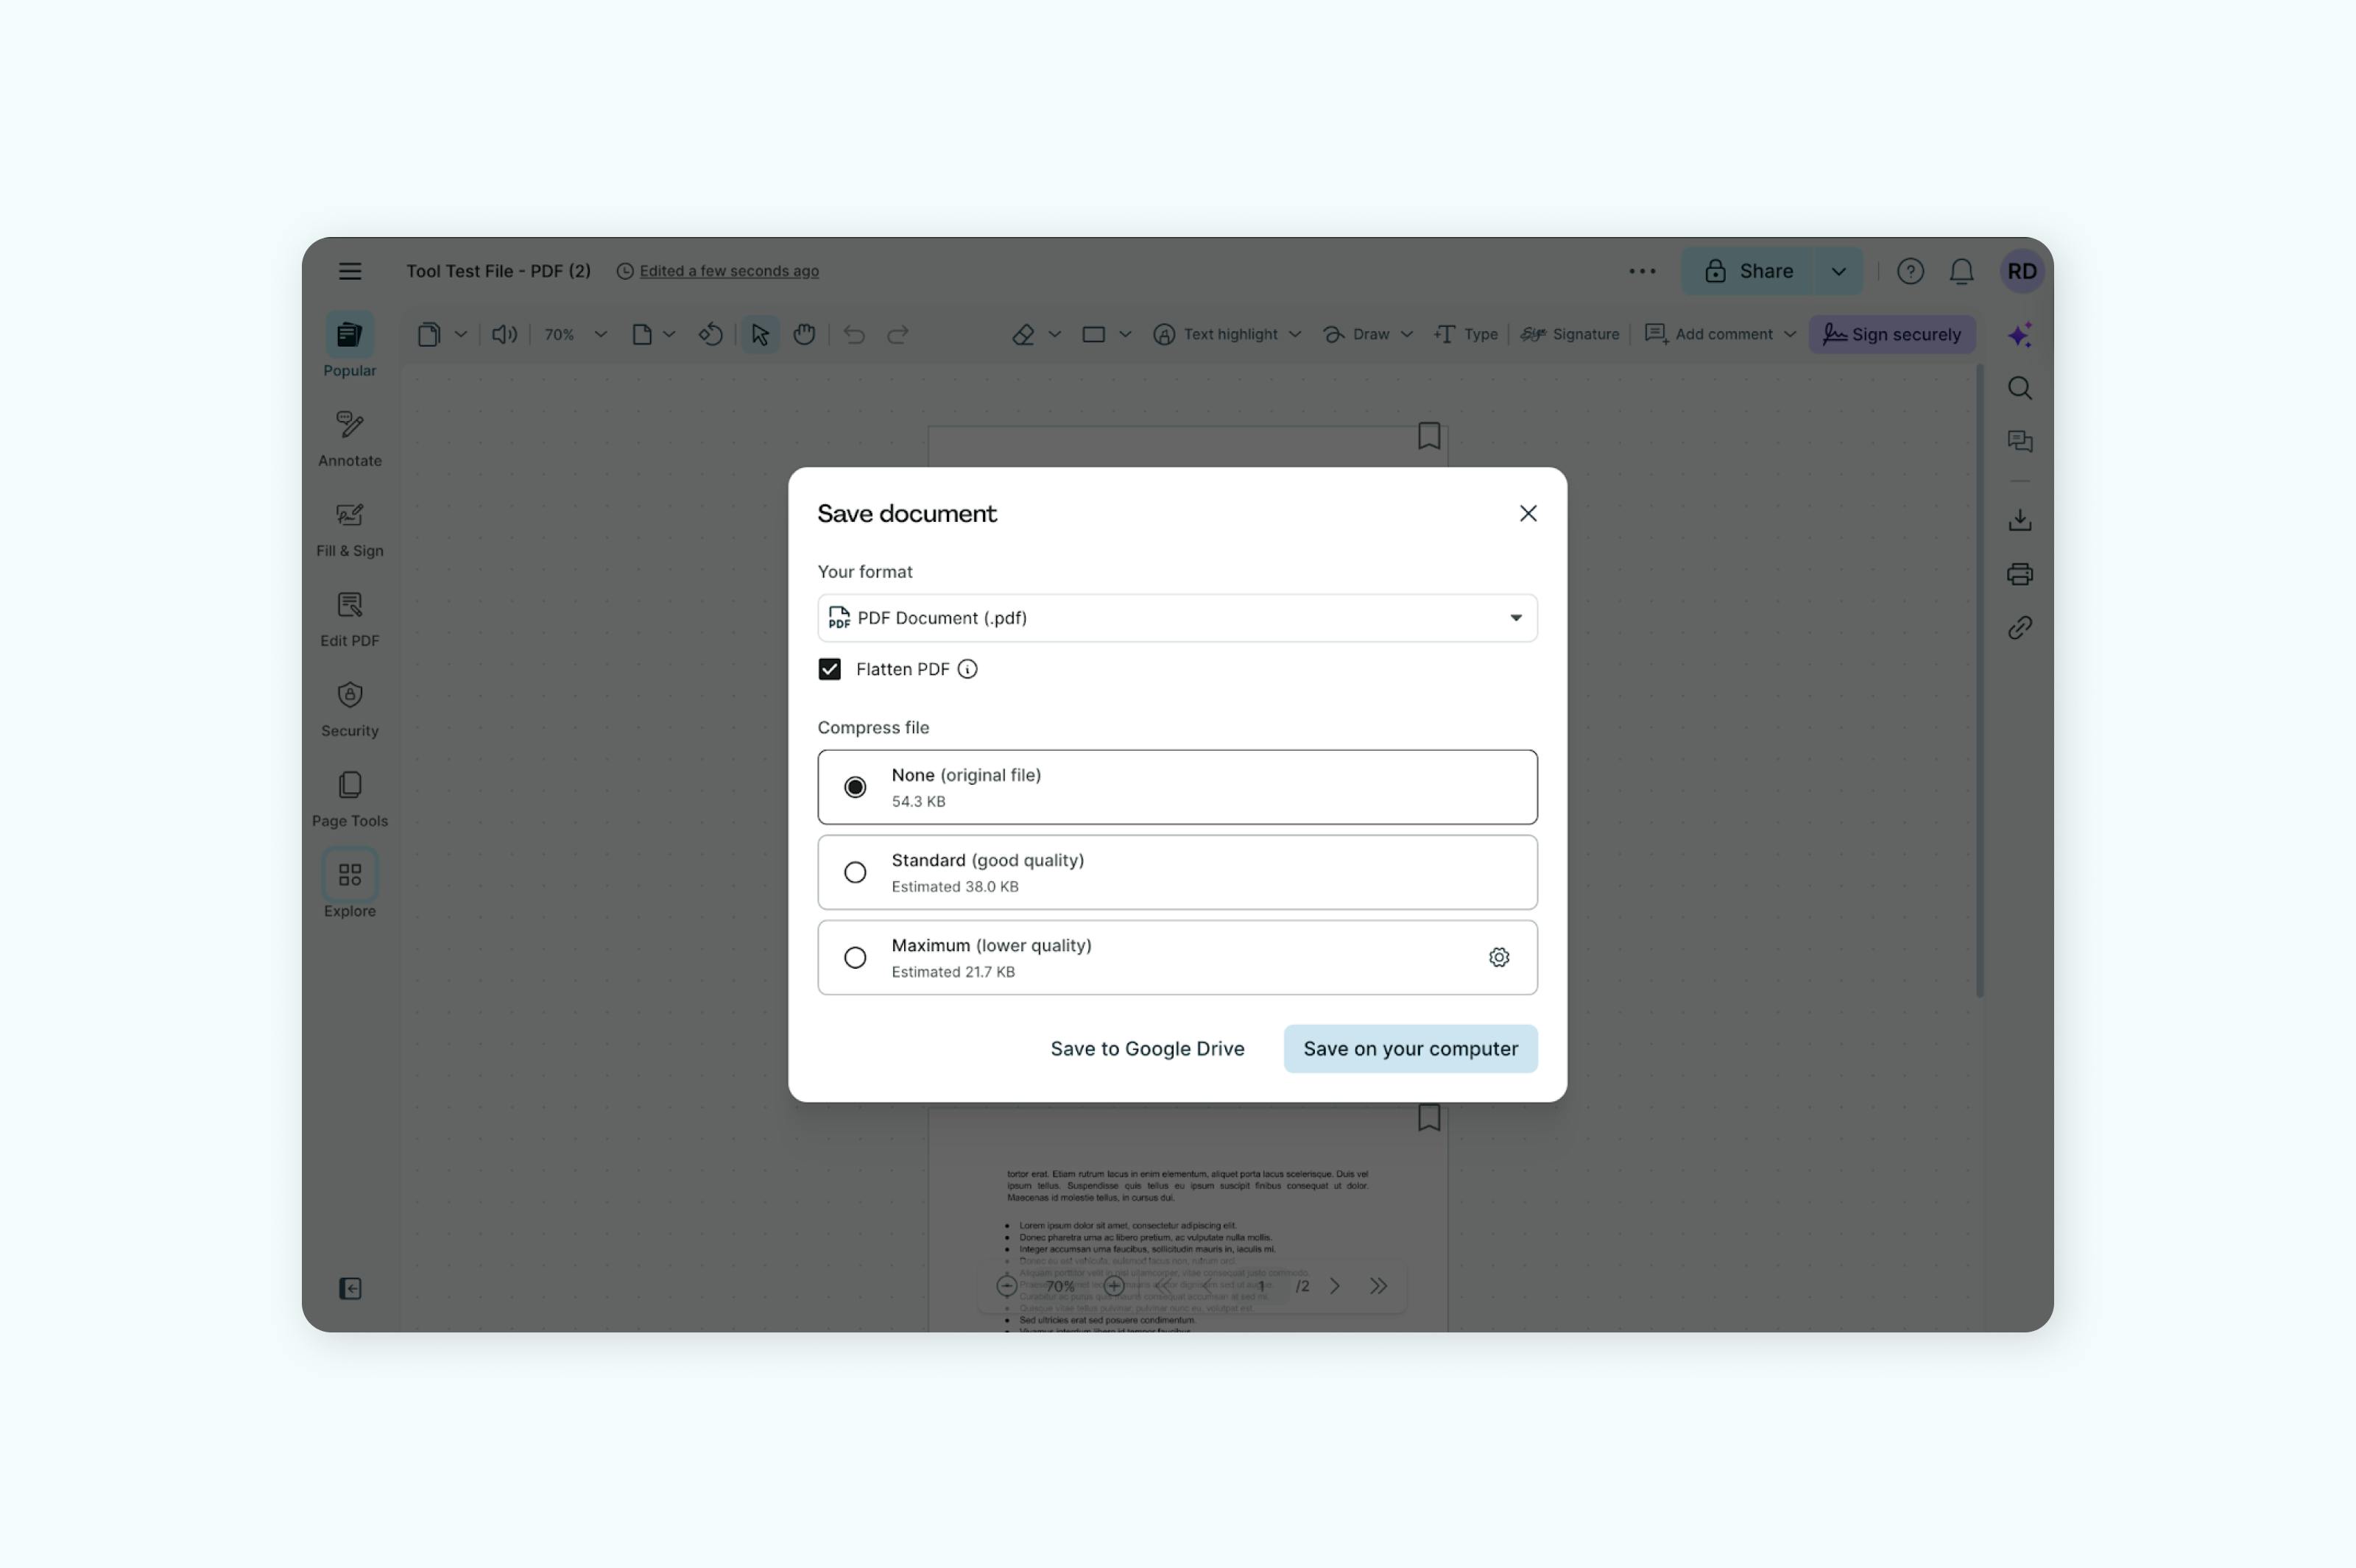Switch to the Security sidebar tab
The height and width of the screenshot is (1568, 2356).
point(349,709)
